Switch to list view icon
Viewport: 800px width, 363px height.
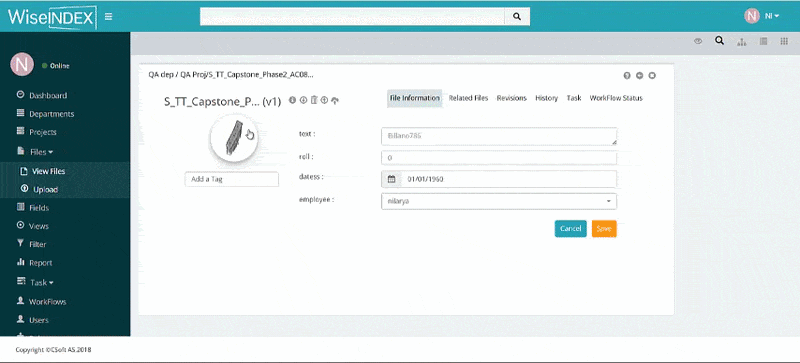coord(763,41)
